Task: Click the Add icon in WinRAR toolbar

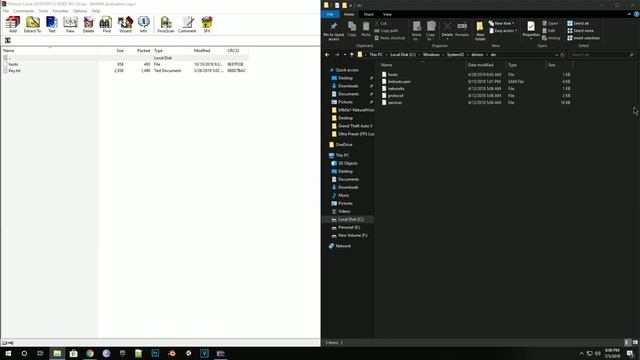Action: point(13,24)
